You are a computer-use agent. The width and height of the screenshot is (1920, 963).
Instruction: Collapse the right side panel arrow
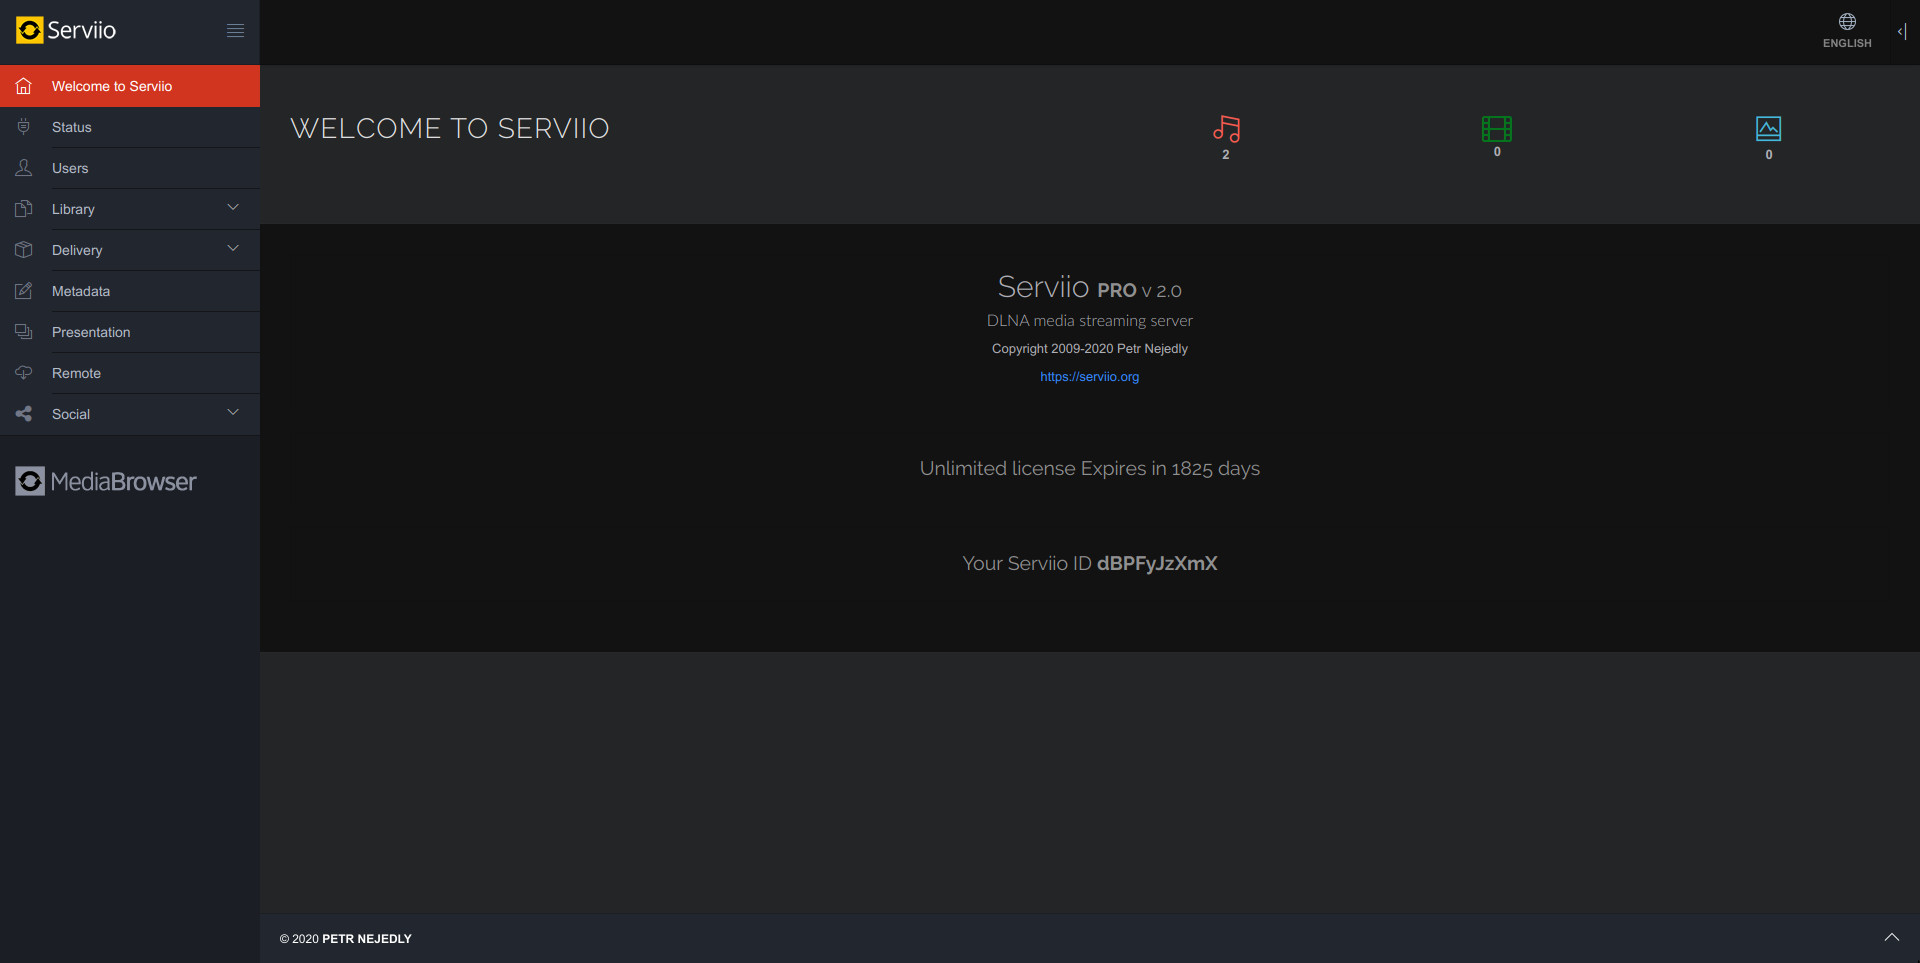1902,31
